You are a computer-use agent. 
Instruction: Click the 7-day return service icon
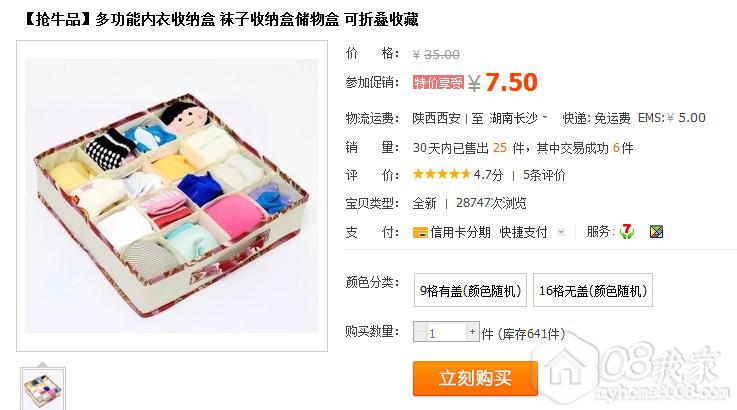click(627, 231)
